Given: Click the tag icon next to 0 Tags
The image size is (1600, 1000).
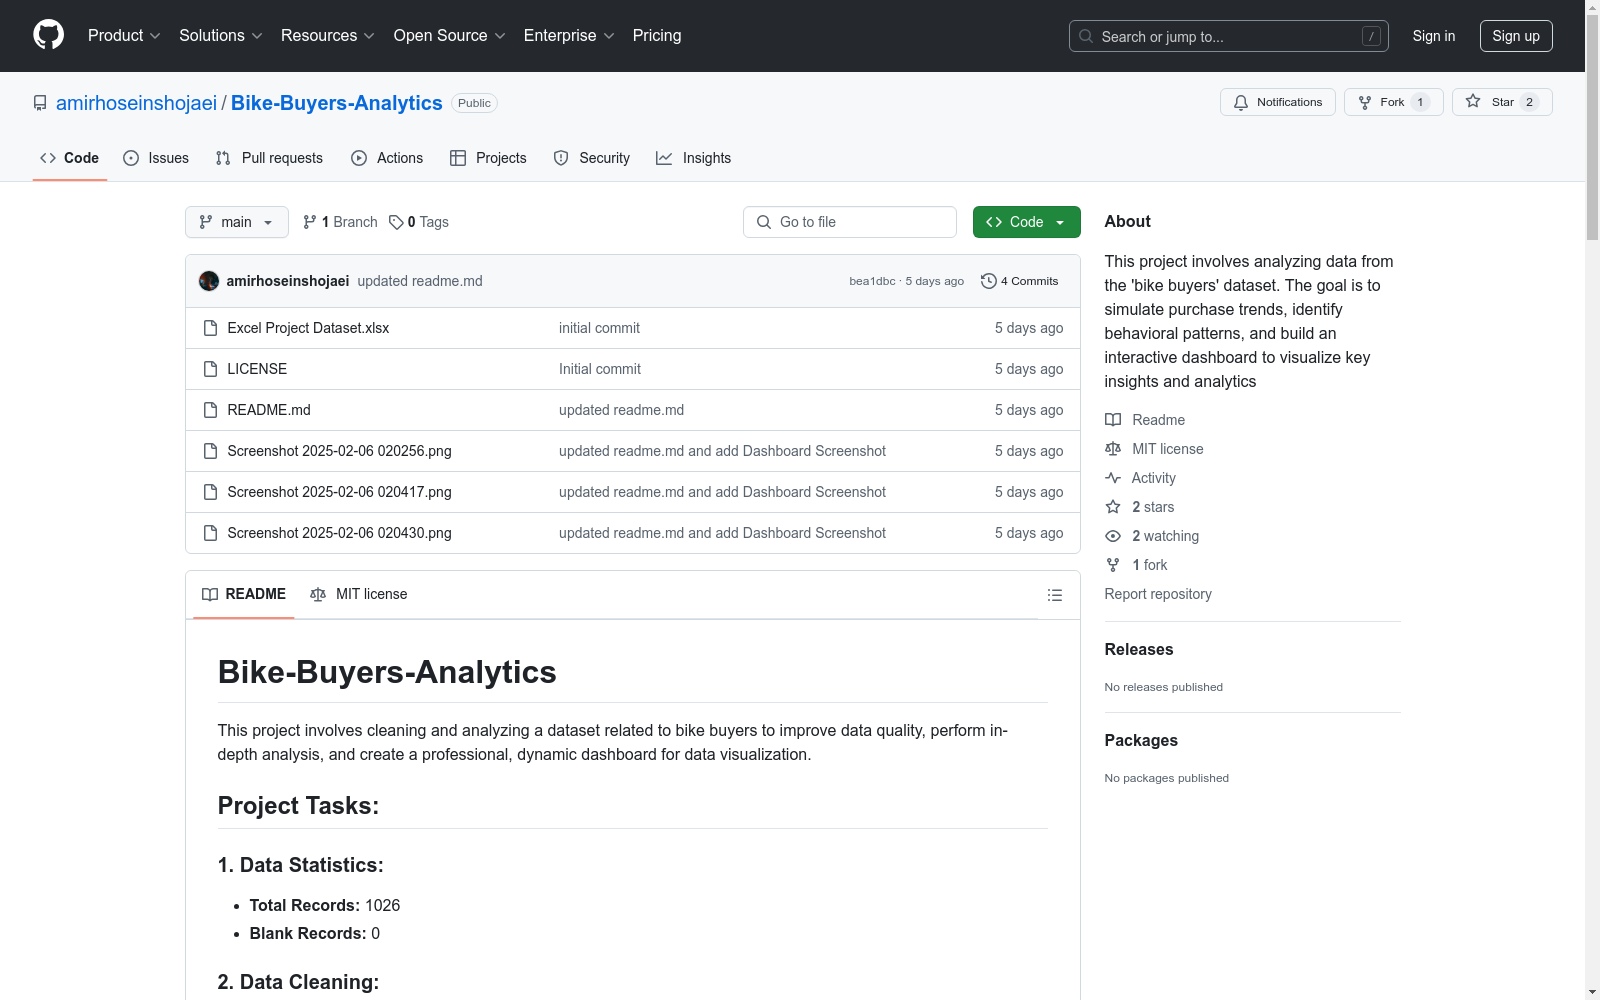Looking at the screenshot, I should tap(396, 222).
